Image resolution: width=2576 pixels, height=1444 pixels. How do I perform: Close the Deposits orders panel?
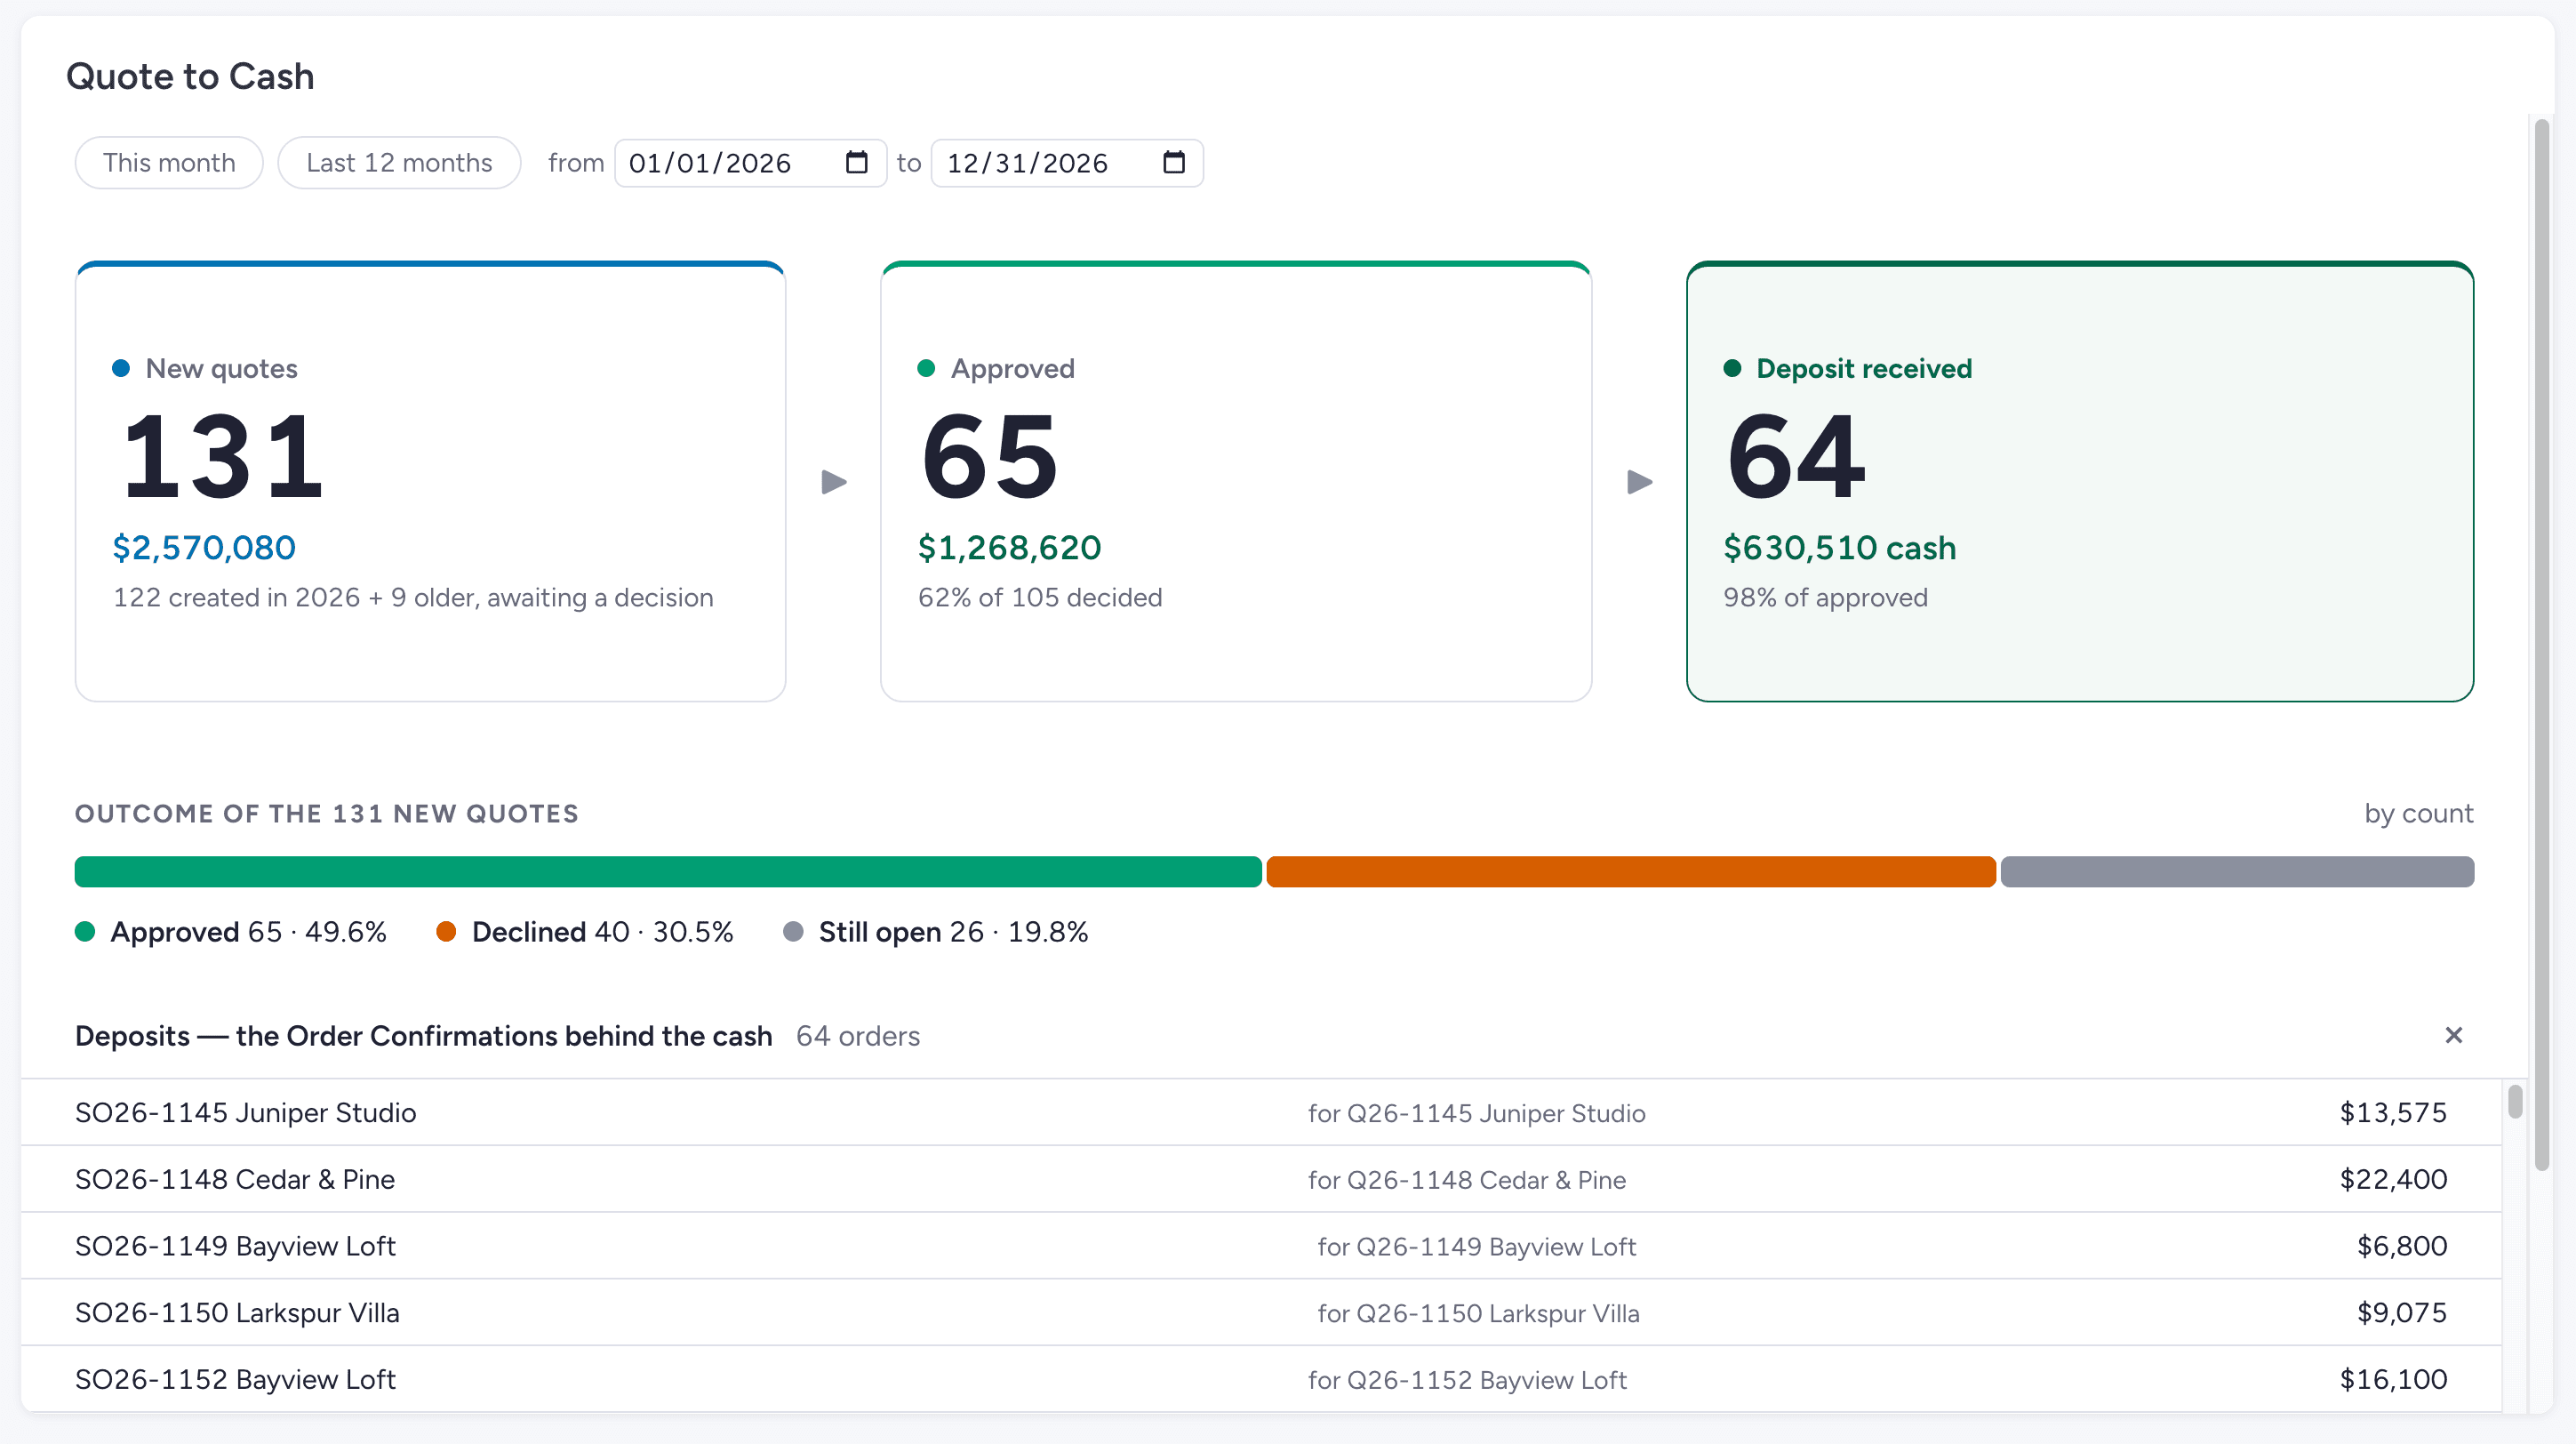pyautogui.click(x=2453, y=1035)
